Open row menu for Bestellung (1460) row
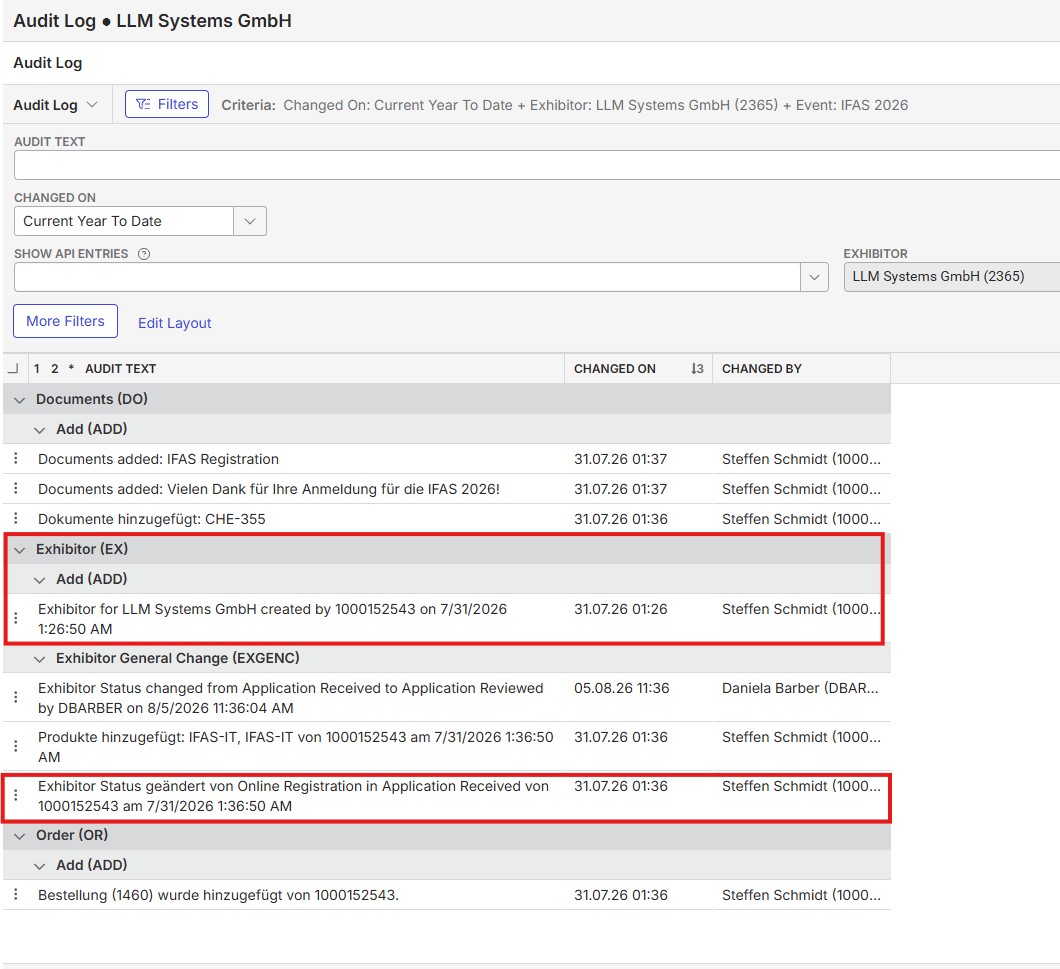Screen dimensions: 1060x969 pyautogui.click(x=16, y=894)
